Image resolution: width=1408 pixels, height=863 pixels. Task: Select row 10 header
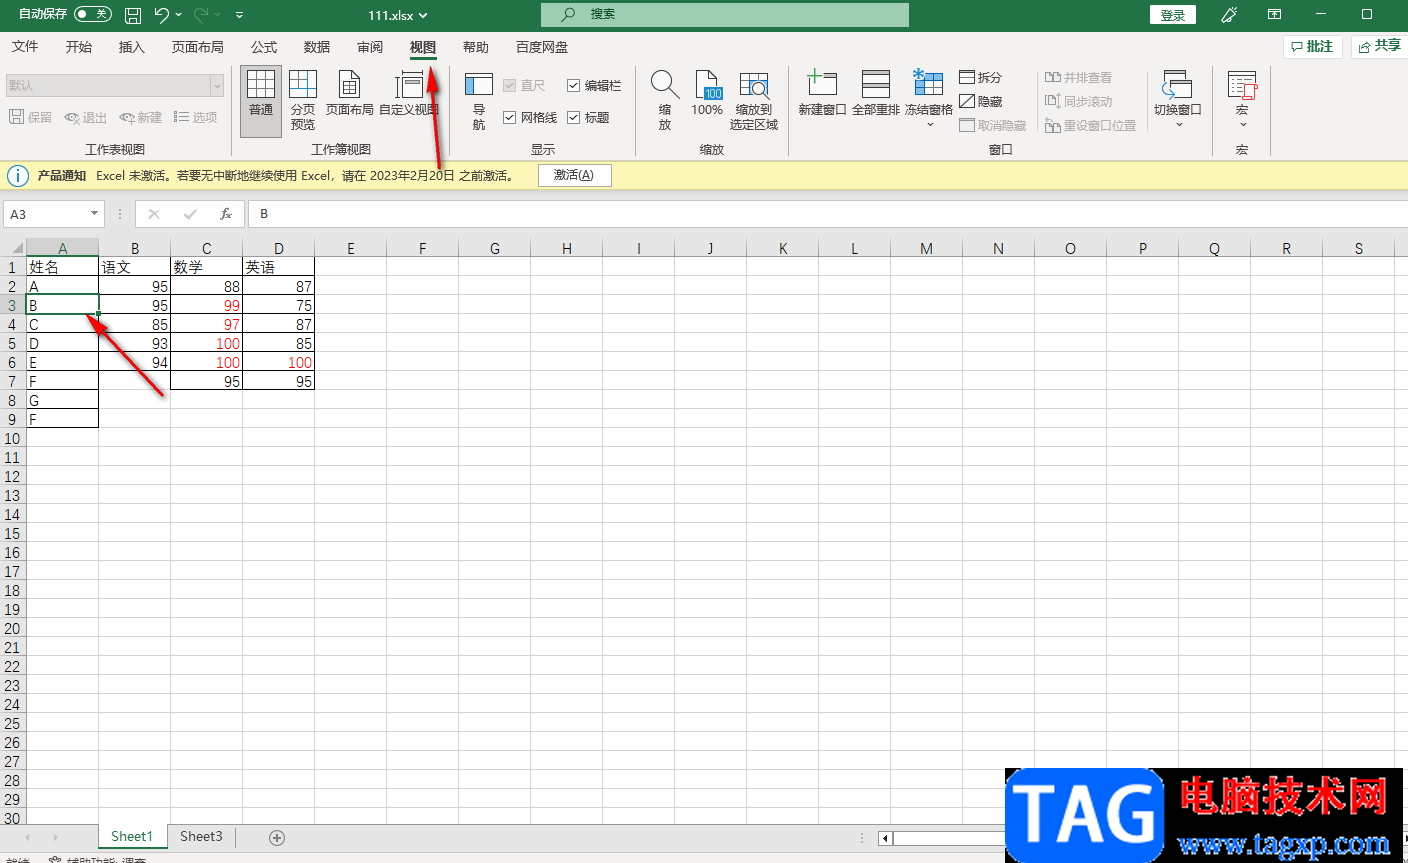click(13, 438)
